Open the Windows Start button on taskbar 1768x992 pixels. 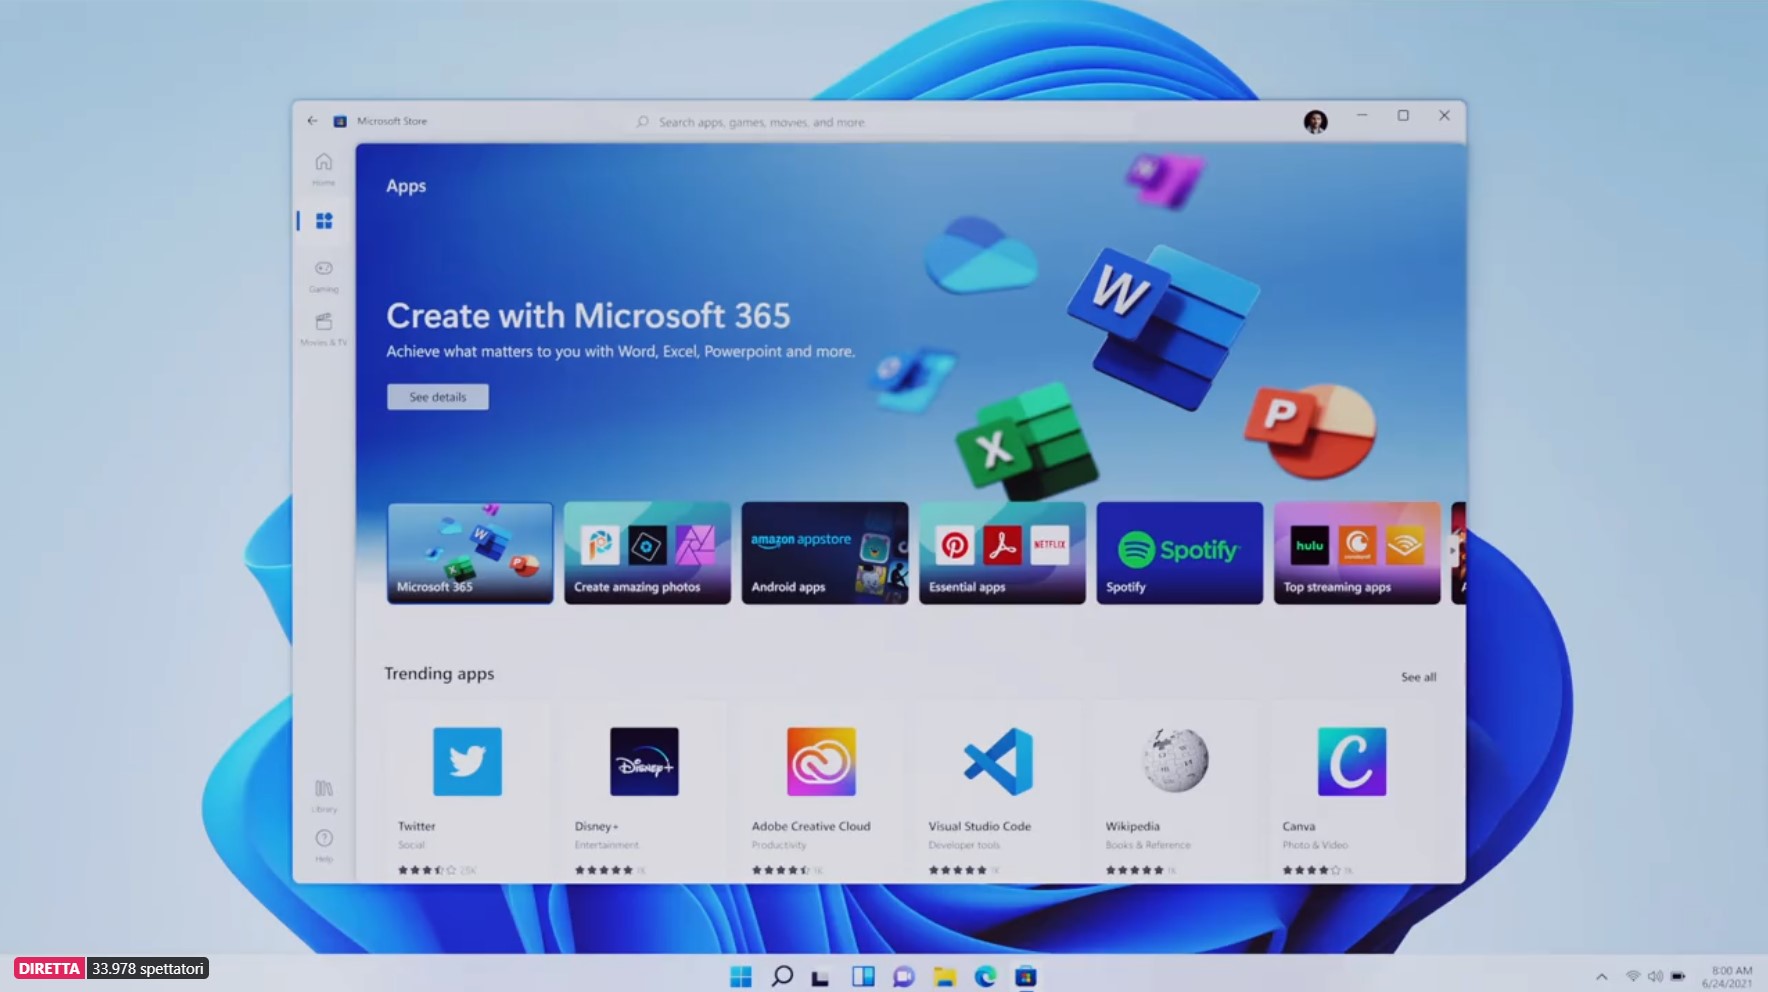pyautogui.click(x=741, y=976)
